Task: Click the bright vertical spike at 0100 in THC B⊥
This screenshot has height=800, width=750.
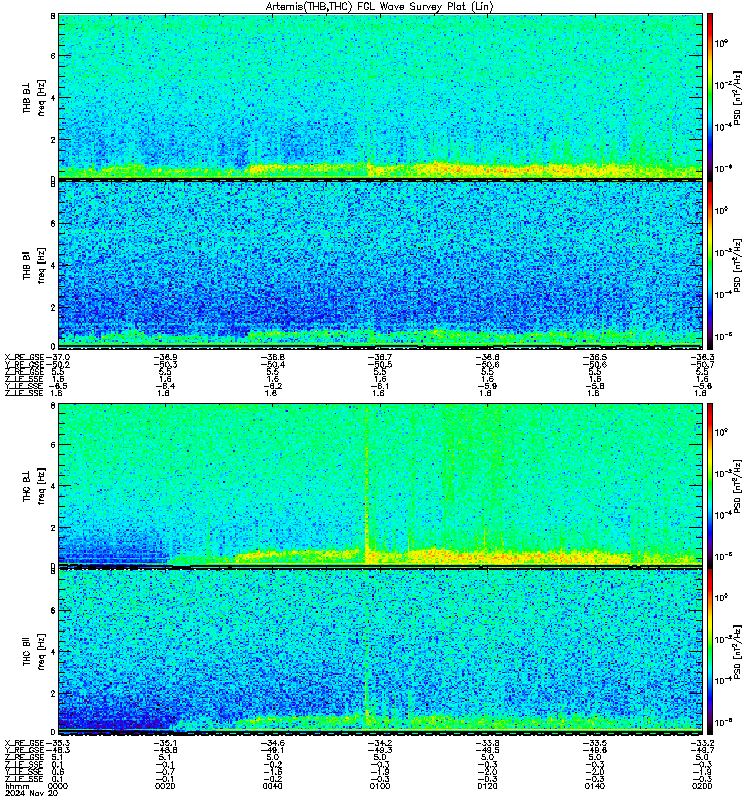Action: pyautogui.click(x=367, y=484)
